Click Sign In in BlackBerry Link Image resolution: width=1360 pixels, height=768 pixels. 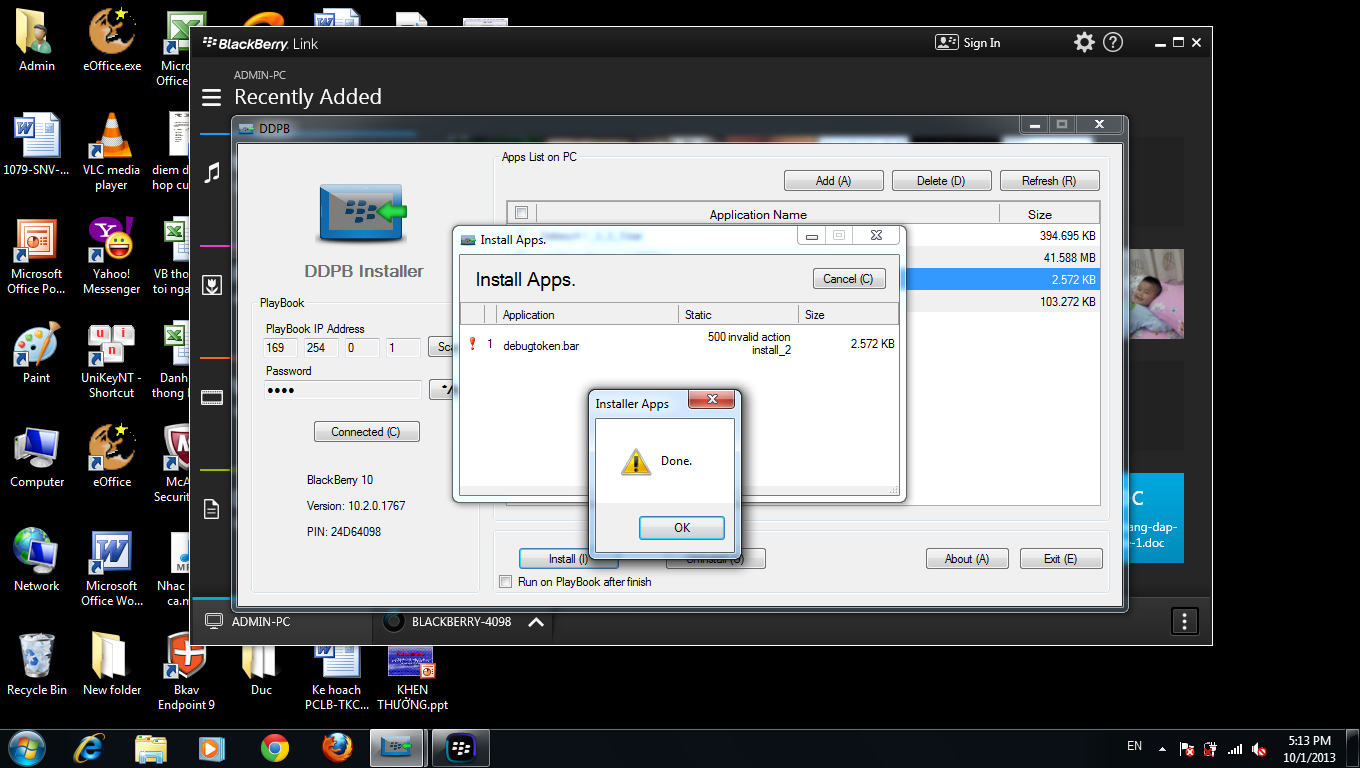(968, 43)
